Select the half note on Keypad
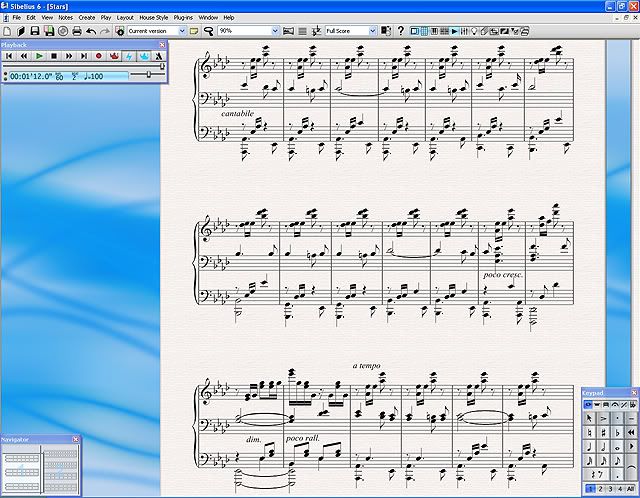Image resolution: width=640 pixels, height=498 pixels. tap(604, 447)
